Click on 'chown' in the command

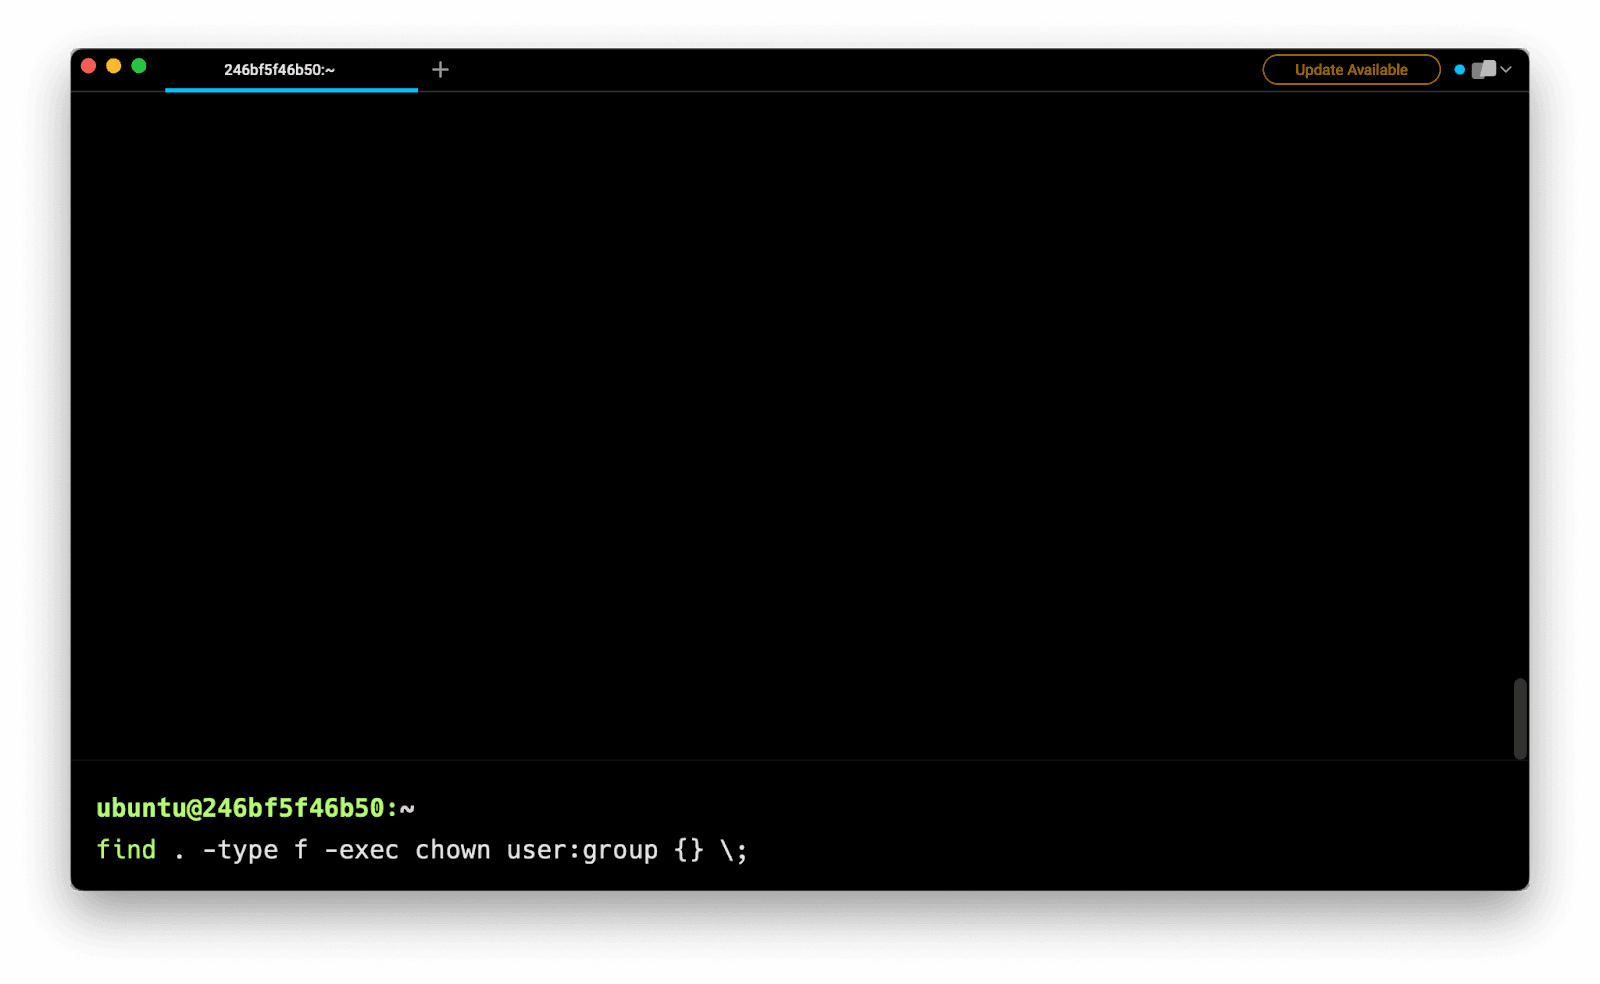pyautogui.click(x=452, y=850)
